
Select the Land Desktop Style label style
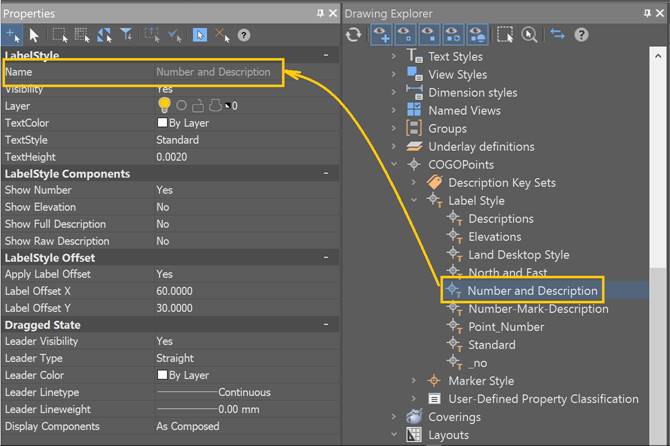[518, 255]
